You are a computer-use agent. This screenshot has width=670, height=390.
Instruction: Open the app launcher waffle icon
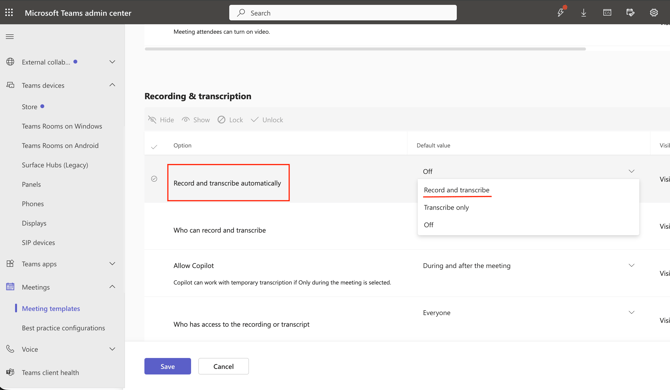pos(9,13)
